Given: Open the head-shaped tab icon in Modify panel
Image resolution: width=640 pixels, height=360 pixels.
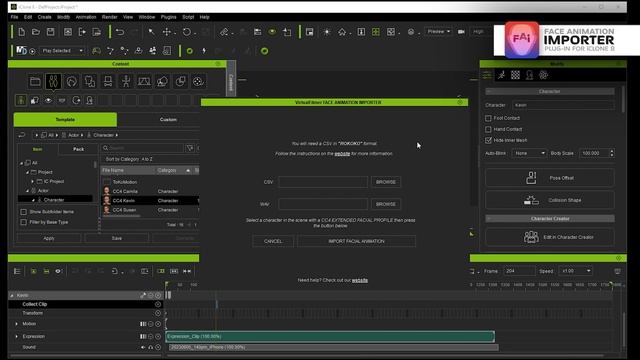Looking at the screenshot, I should (x=529, y=75).
